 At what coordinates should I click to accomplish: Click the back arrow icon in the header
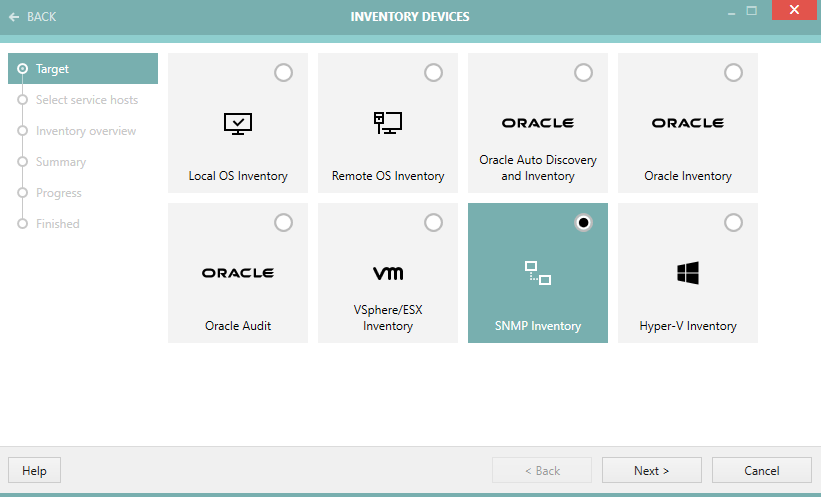click(14, 17)
